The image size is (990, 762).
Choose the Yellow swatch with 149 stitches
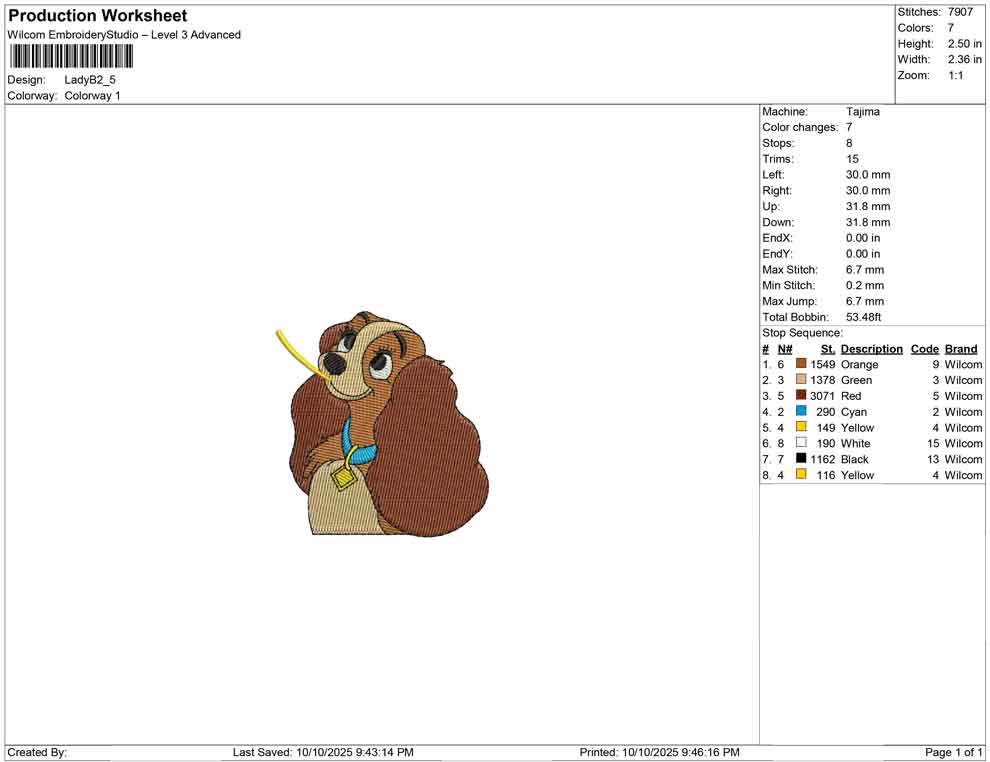coord(801,427)
